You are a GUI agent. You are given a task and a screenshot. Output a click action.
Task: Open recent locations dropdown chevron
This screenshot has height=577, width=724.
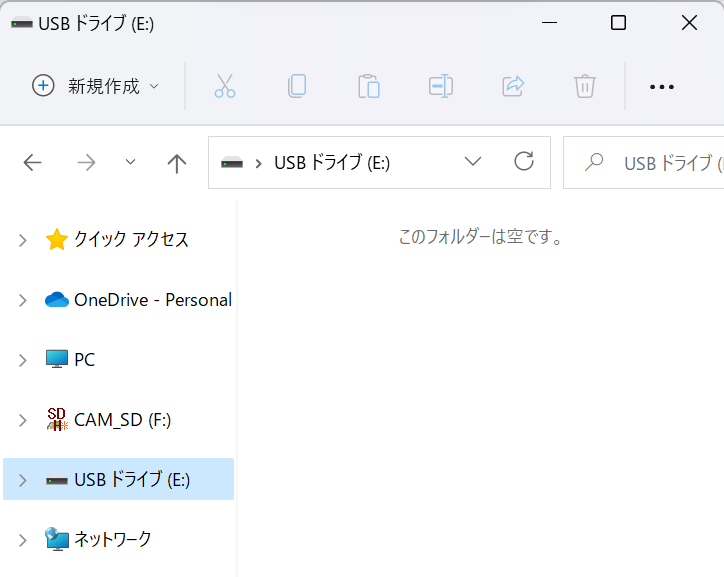point(130,162)
